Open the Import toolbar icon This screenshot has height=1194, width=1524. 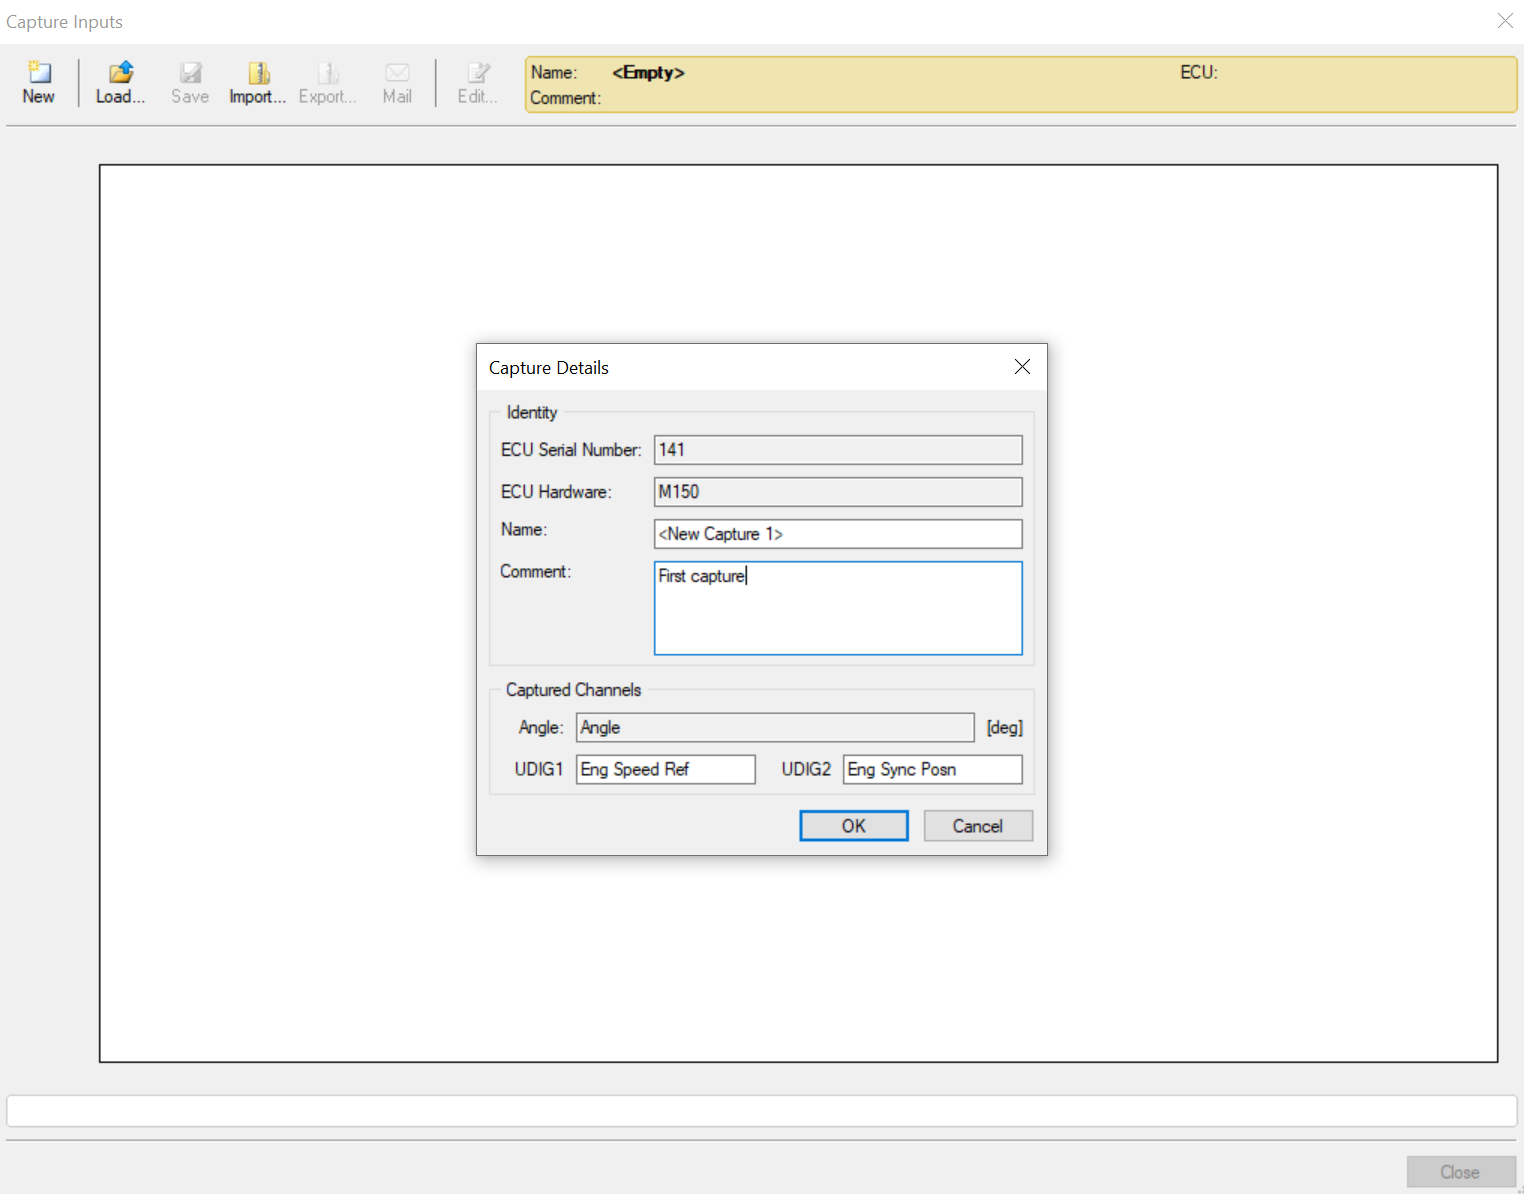[258, 74]
